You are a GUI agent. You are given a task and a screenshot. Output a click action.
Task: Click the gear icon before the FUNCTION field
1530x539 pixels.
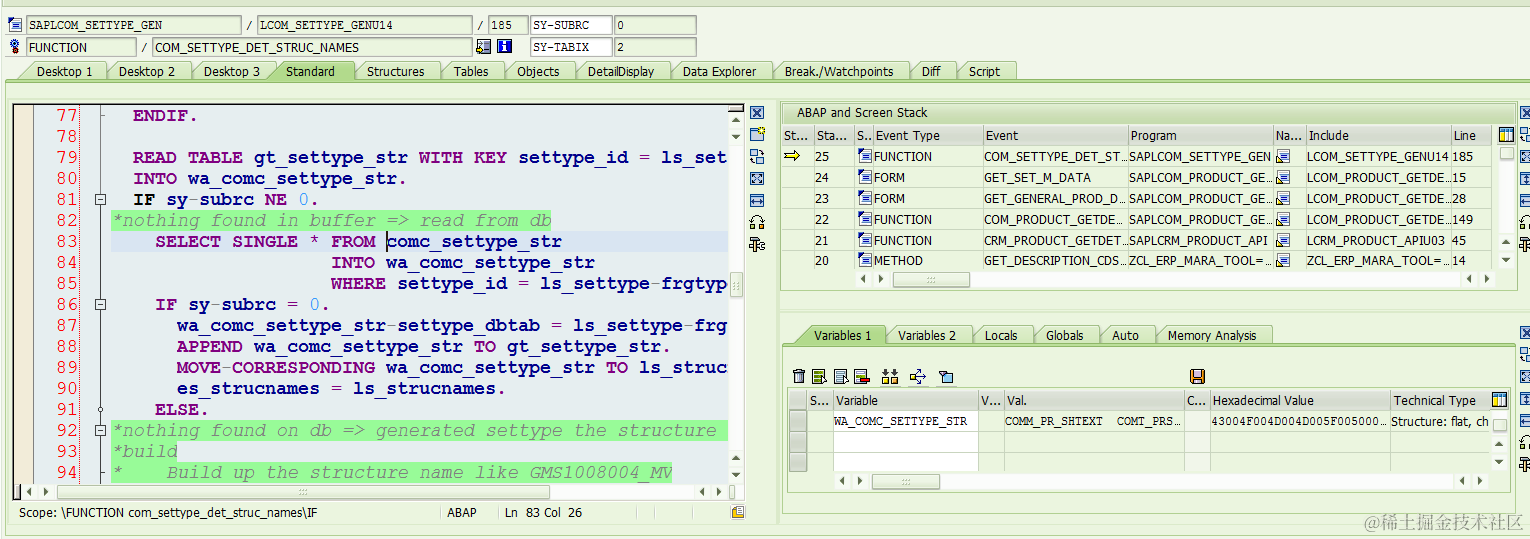(15, 46)
